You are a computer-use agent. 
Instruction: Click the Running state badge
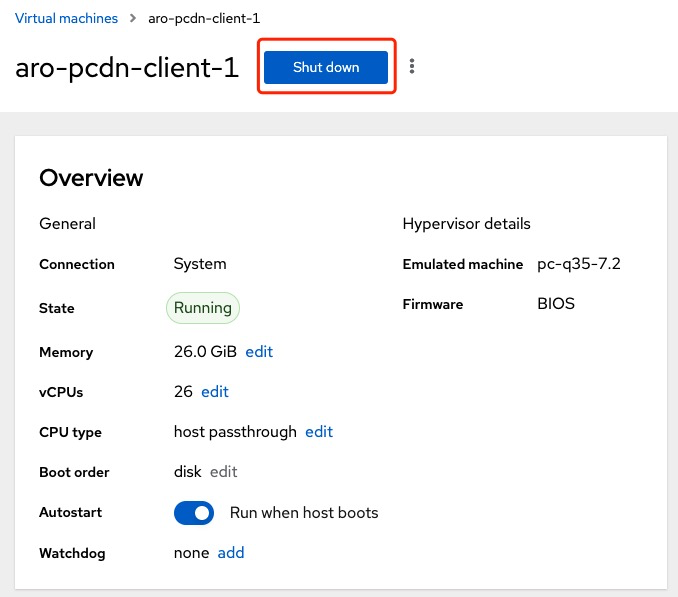pos(203,308)
